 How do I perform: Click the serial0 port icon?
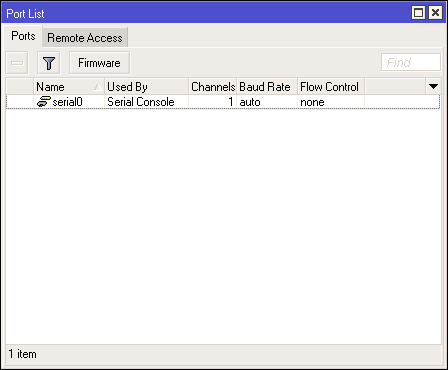coord(43,102)
